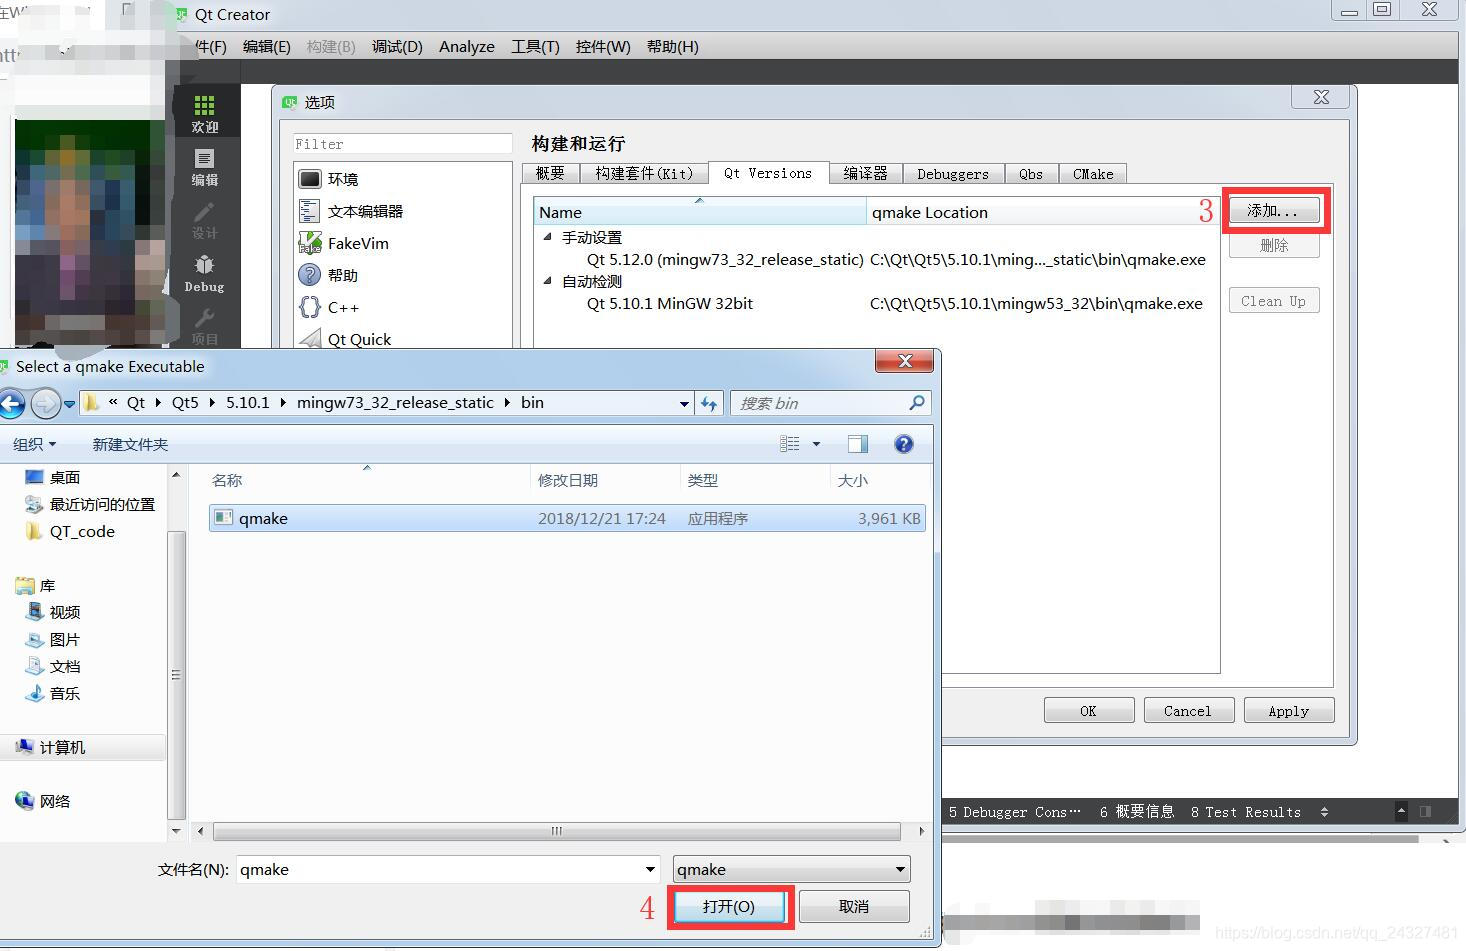The image size is (1466, 951).
Task: Click OK in the options dialog
Action: (1089, 710)
